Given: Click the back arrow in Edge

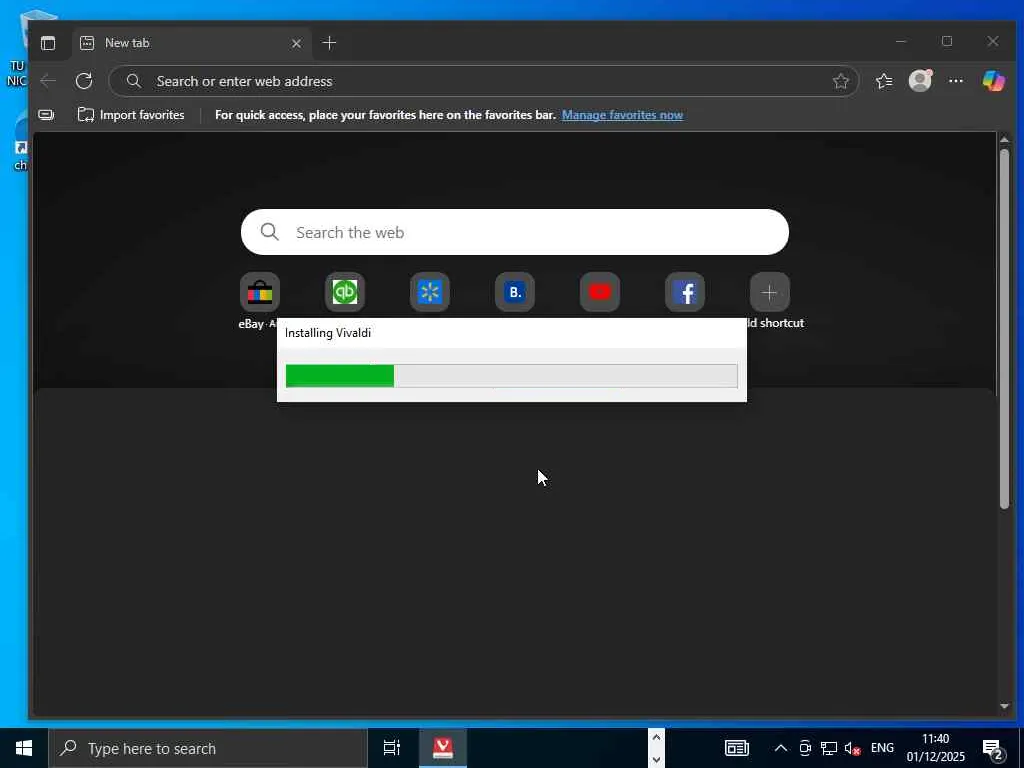Looking at the screenshot, I should [48, 81].
